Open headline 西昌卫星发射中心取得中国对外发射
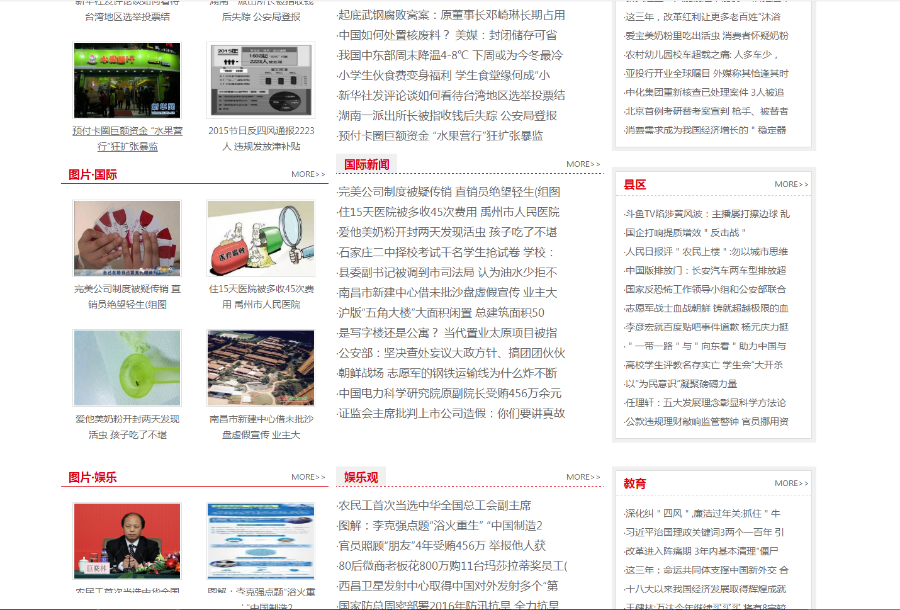Image resolution: width=900 pixels, height=610 pixels. 448,586
